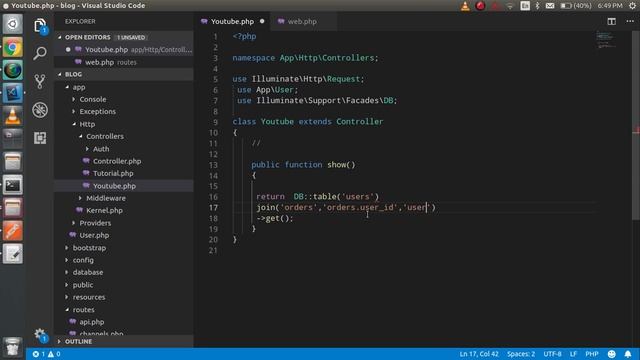Expand the config folder

click(x=83, y=260)
